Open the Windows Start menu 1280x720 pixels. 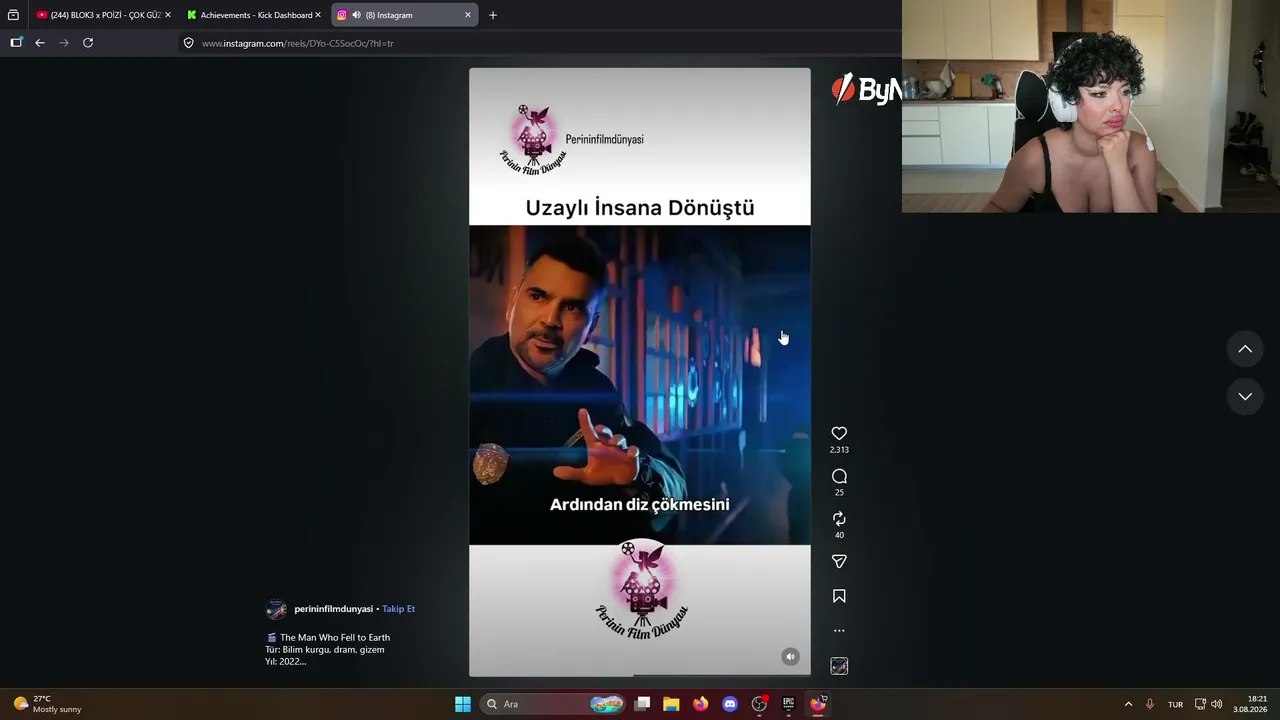tap(463, 704)
